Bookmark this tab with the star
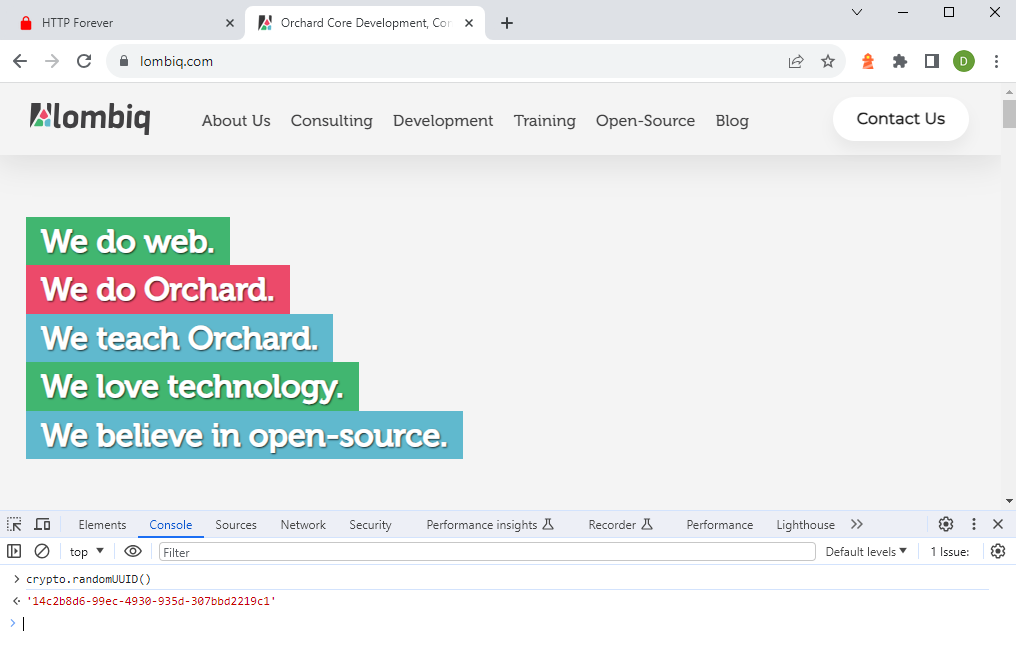Image resolution: width=1016 pixels, height=648 pixels. 827,62
